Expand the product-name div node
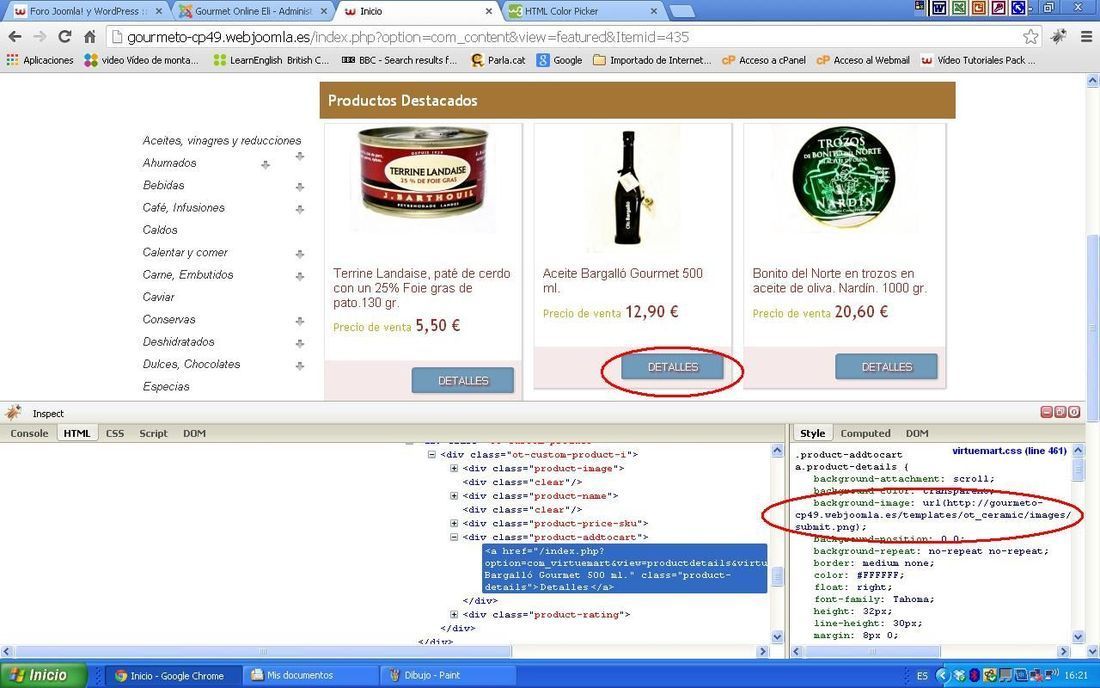Viewport: 1100px width, 688px height. [454, 496]
